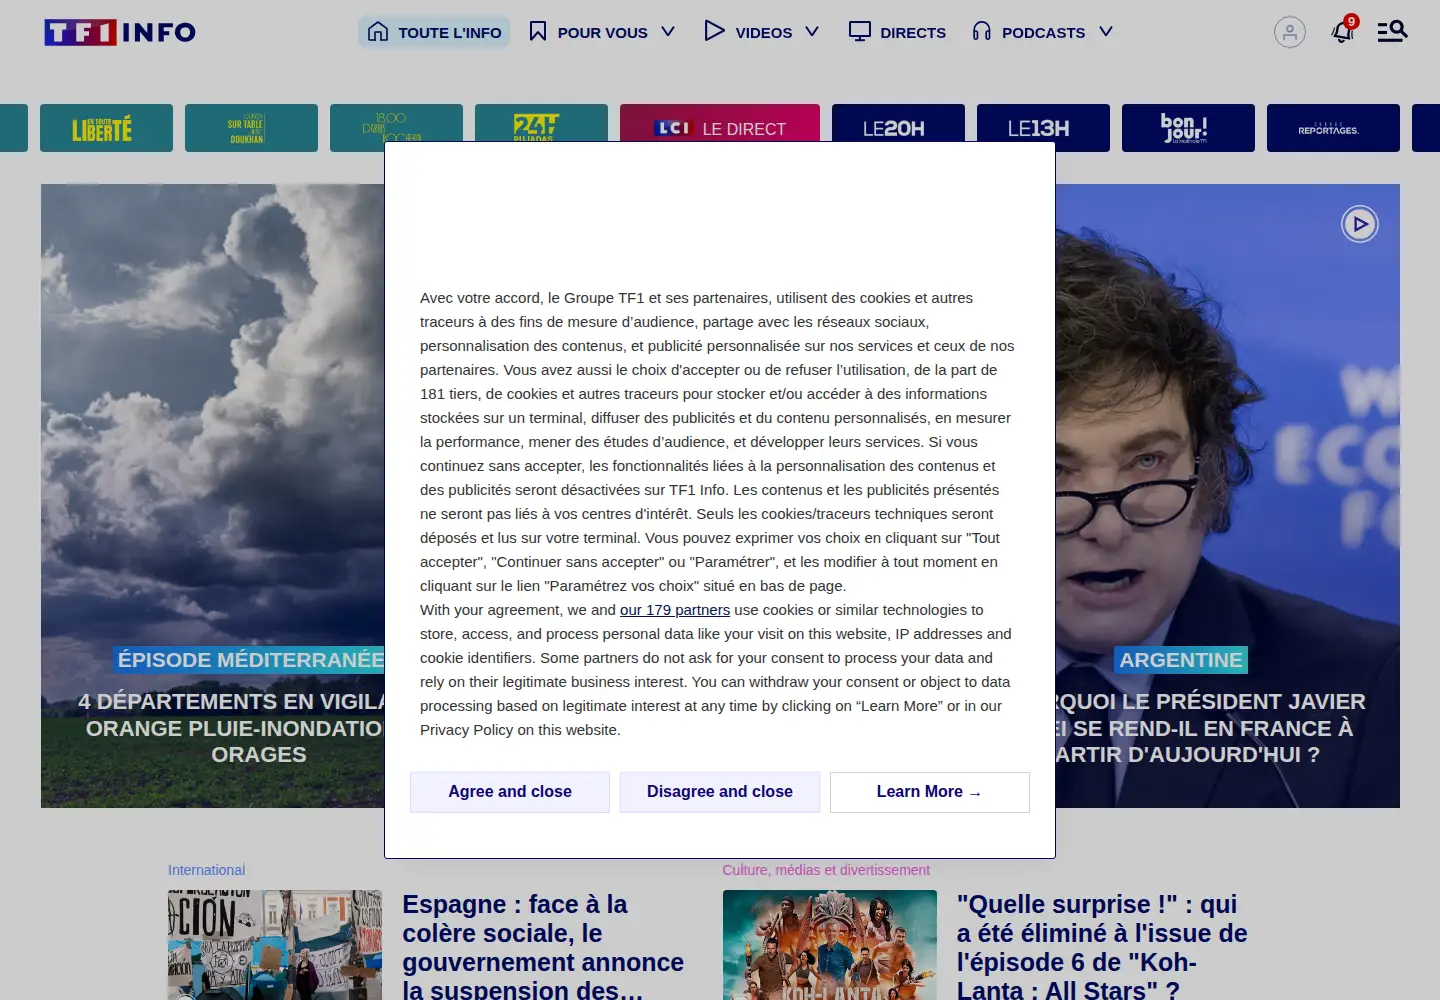1440x1000 pixels.
Task: Select the Toute l'info menu item
Action: 434,32
